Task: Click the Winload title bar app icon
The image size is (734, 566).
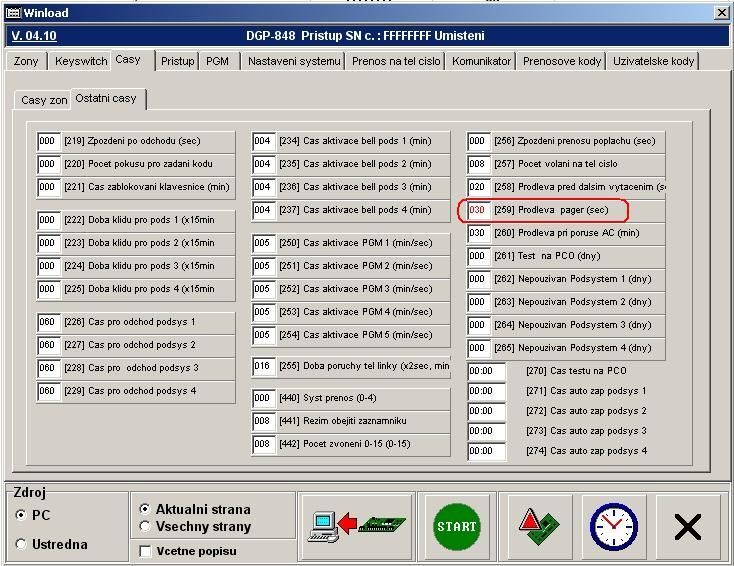Action: click(x=13, y=13)
